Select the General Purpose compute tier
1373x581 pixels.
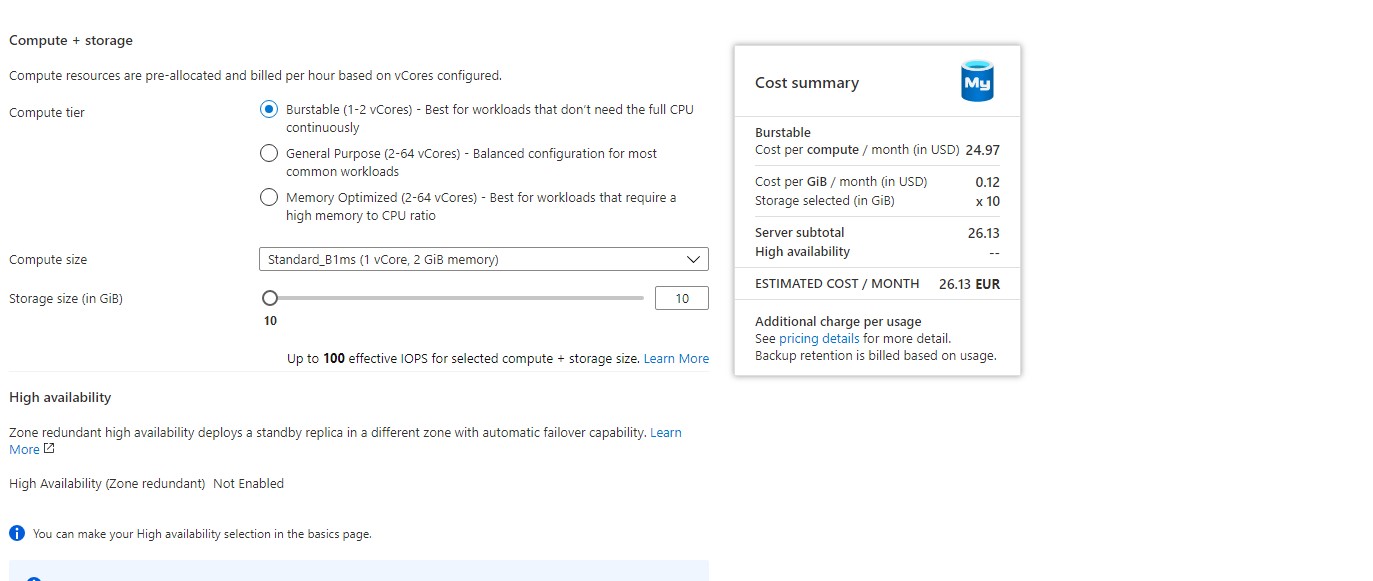268,153
